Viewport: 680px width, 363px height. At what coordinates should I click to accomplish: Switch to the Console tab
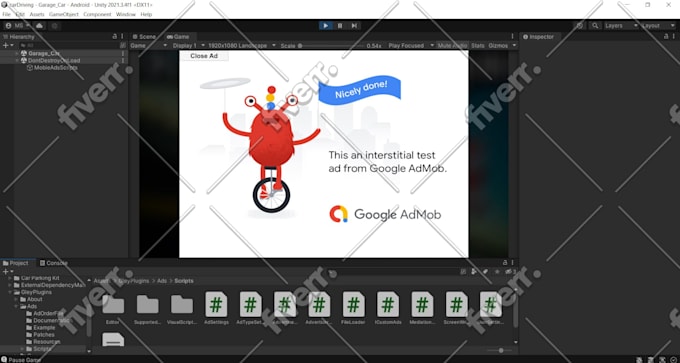point(54,263)
